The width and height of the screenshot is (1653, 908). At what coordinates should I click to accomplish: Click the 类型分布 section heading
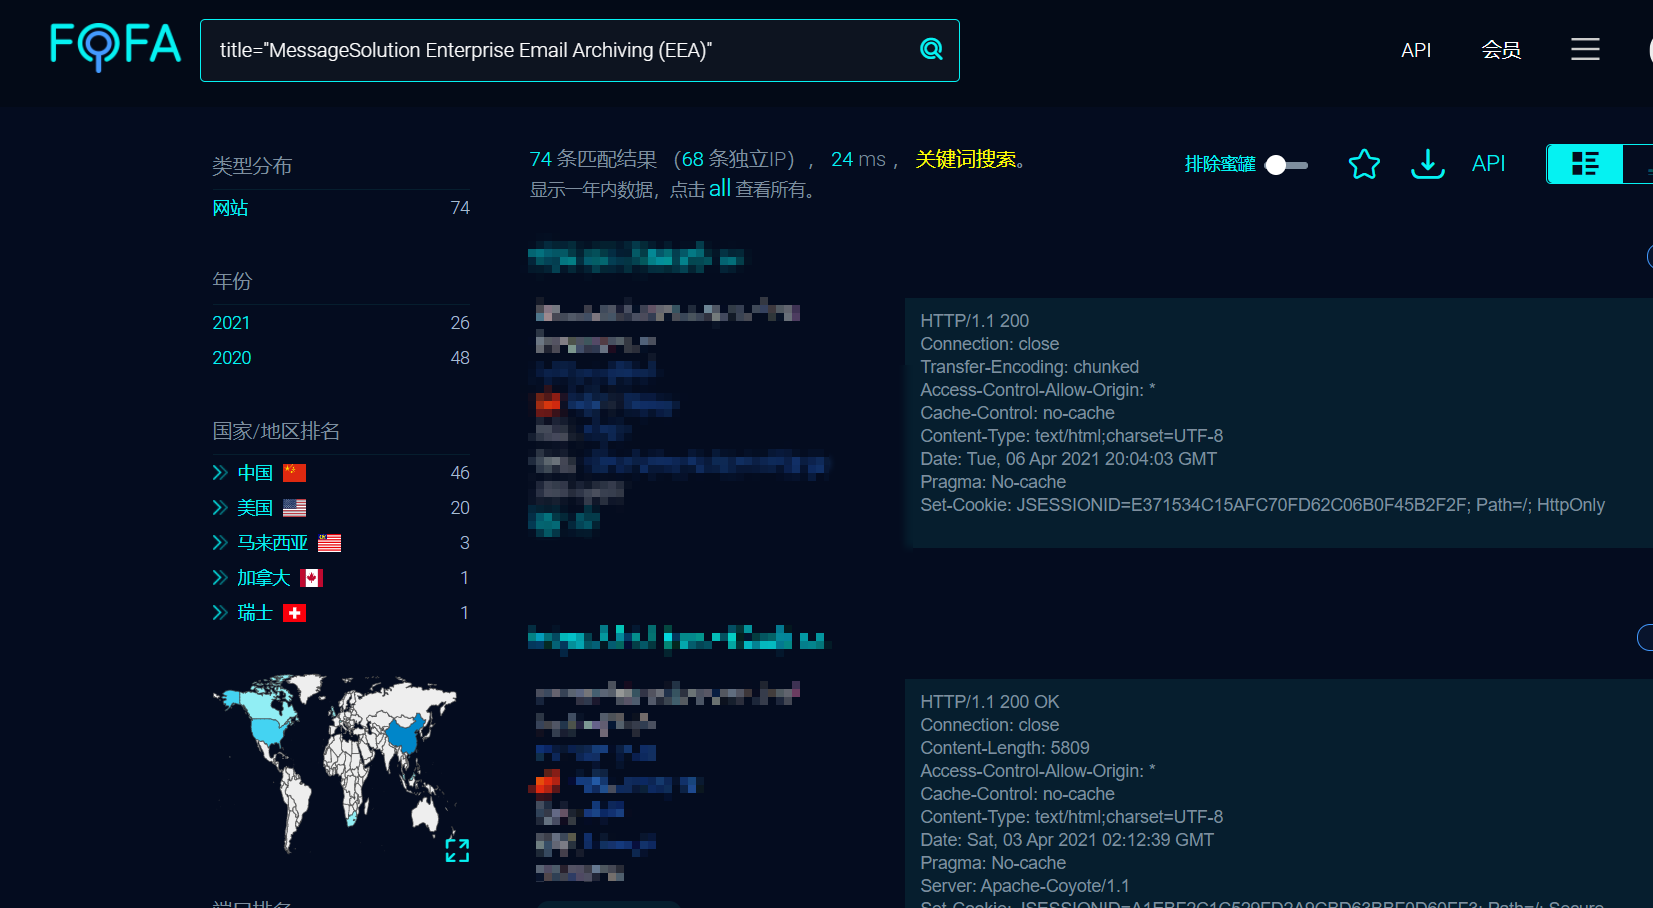click(x=252, y=166)
